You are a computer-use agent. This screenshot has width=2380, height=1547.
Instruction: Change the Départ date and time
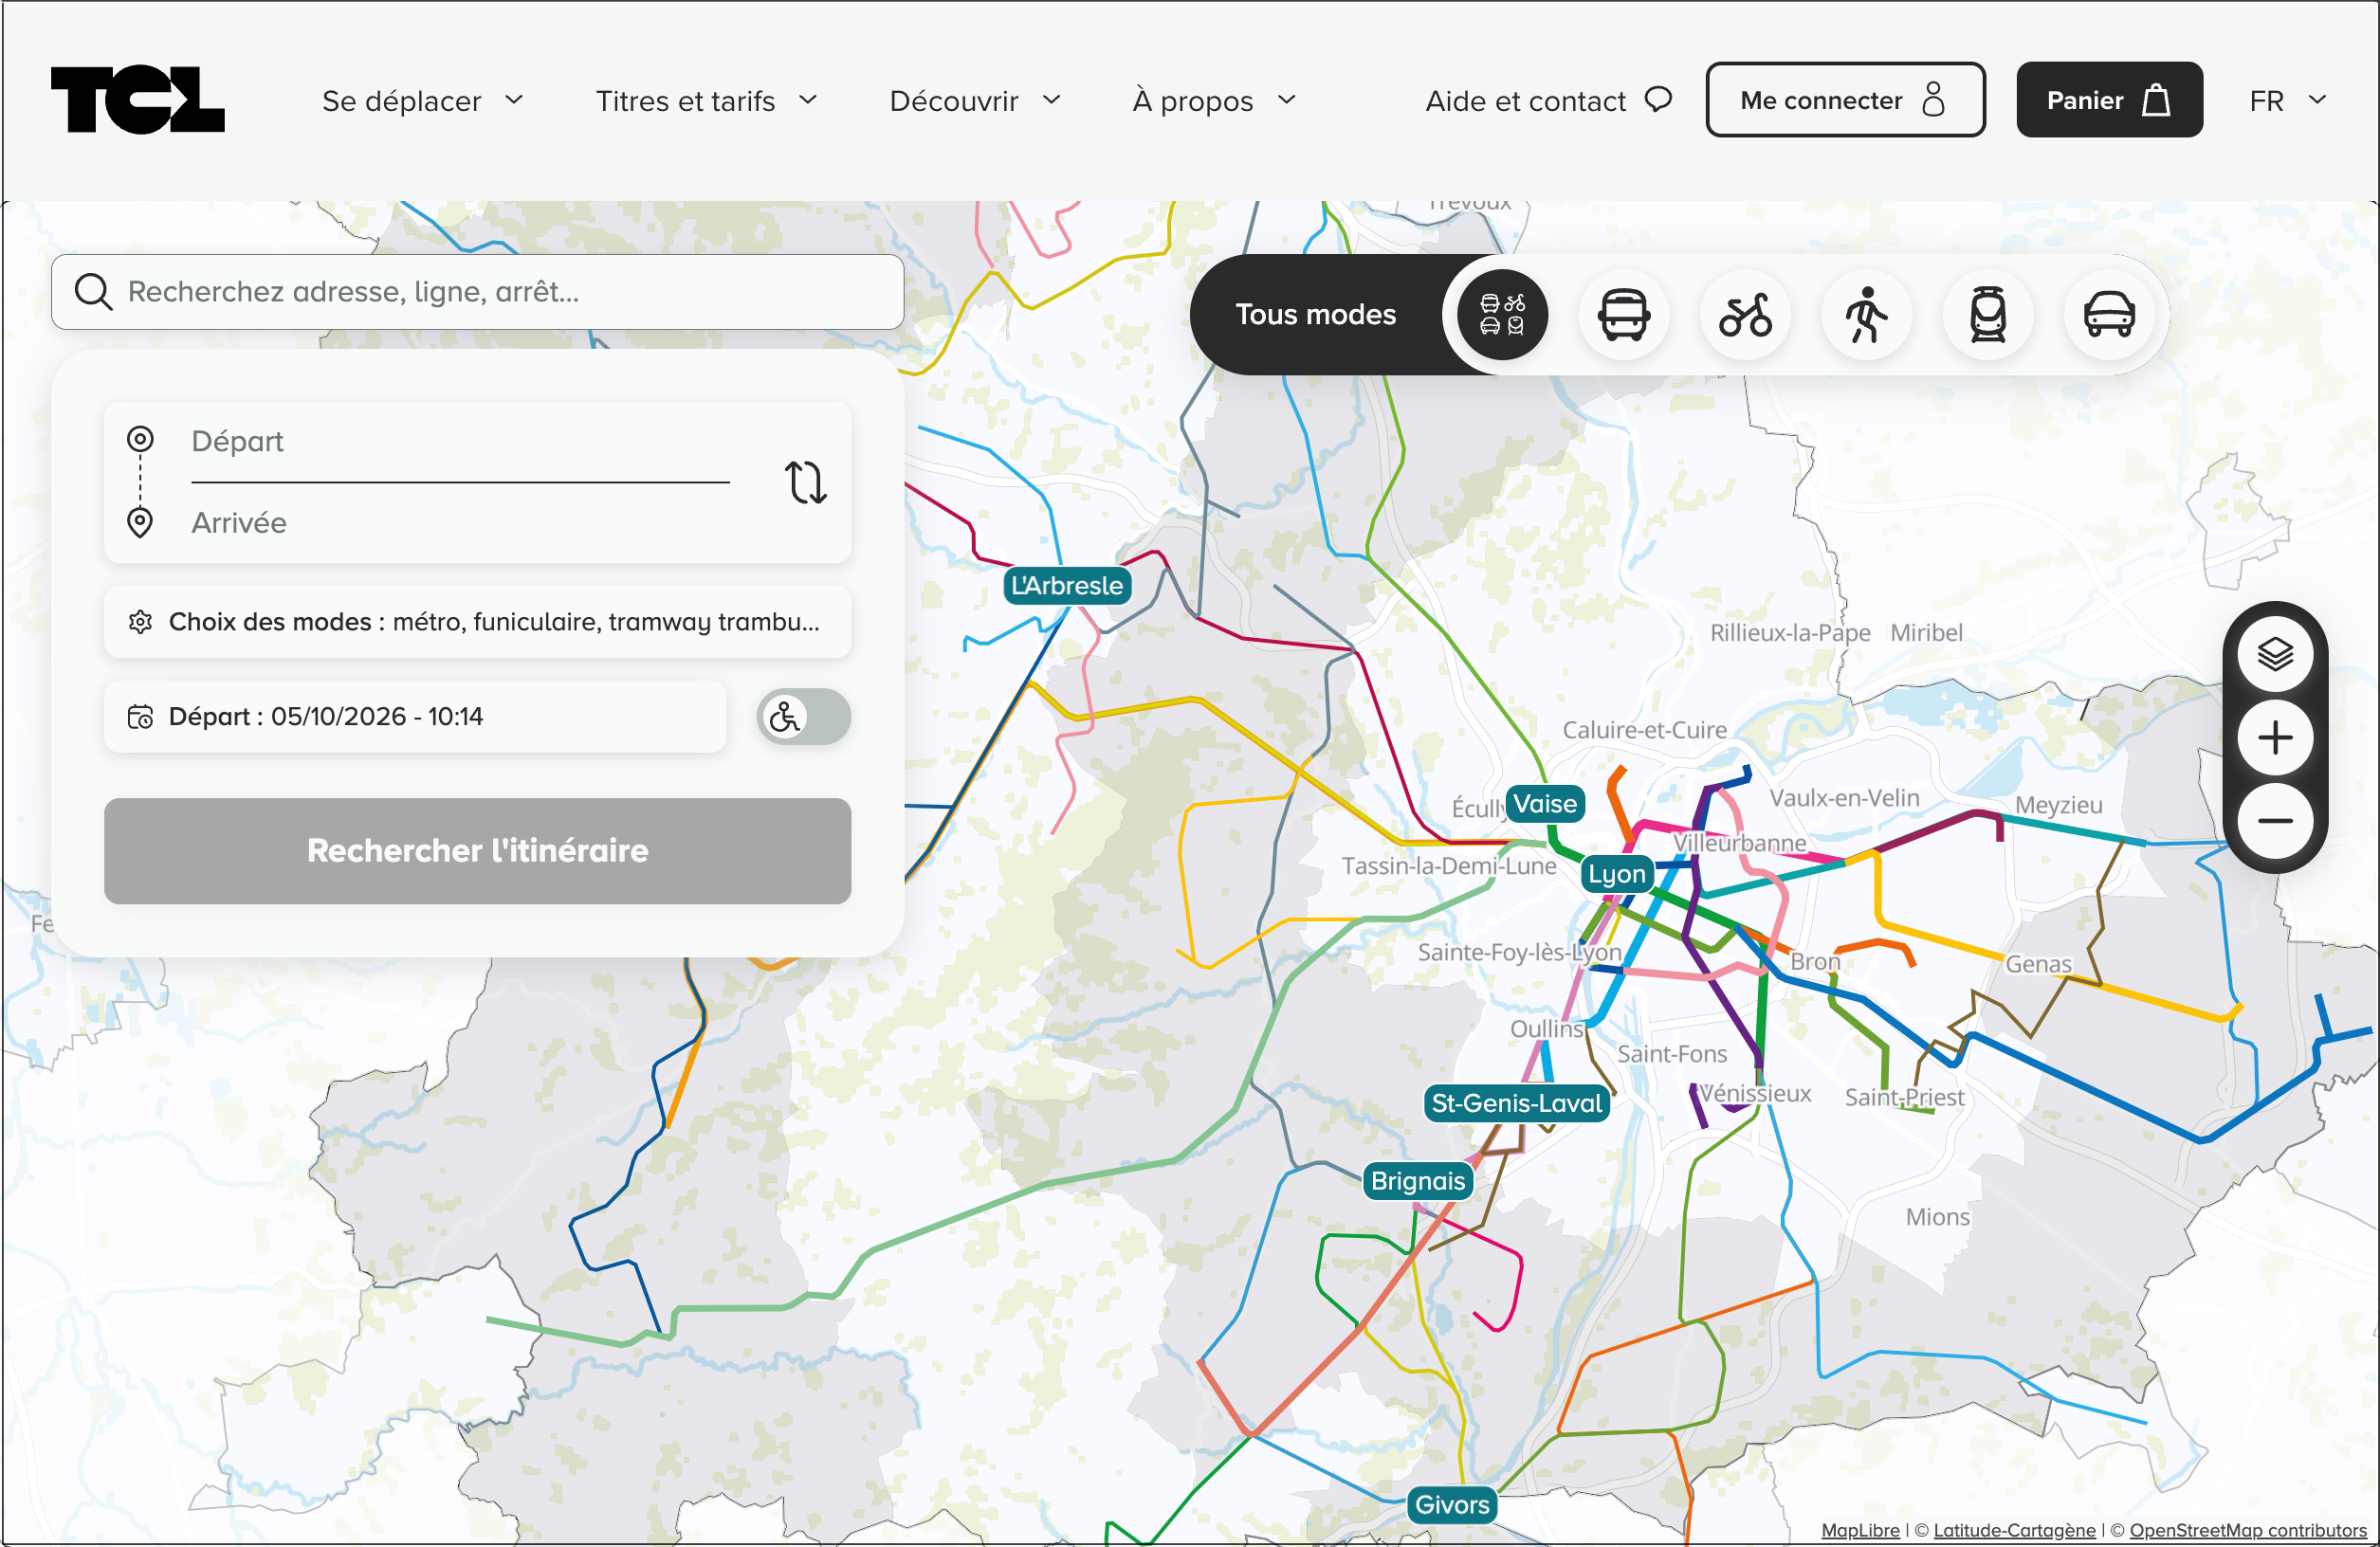click(x=415, y=717)
